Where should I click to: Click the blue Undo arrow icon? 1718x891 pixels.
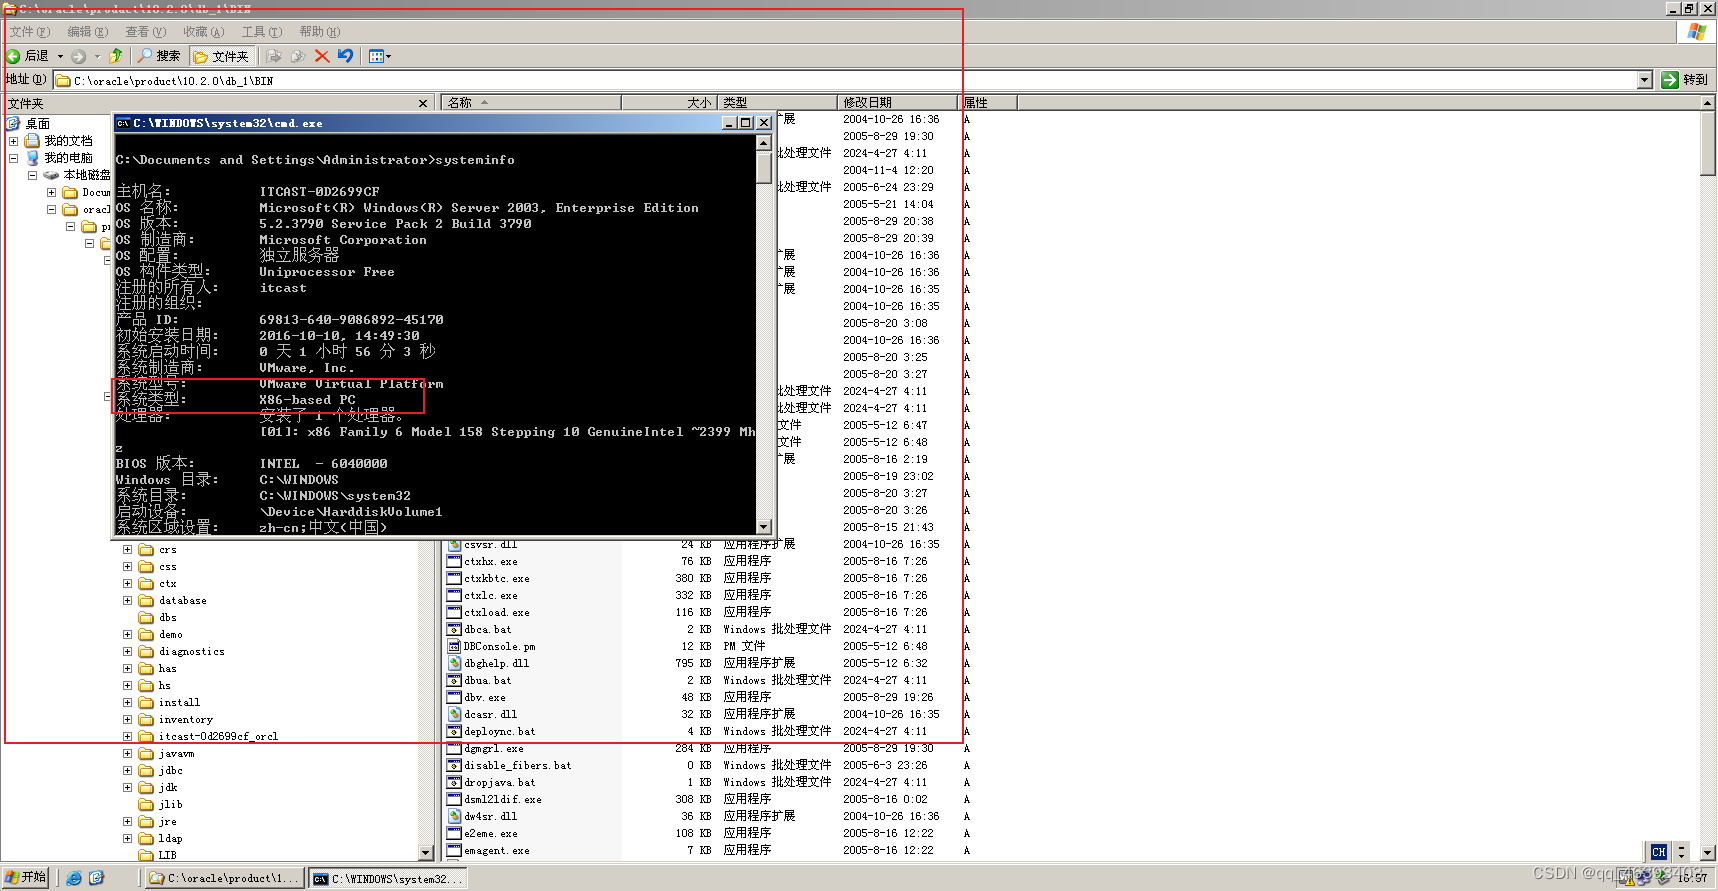click(346, 56)
